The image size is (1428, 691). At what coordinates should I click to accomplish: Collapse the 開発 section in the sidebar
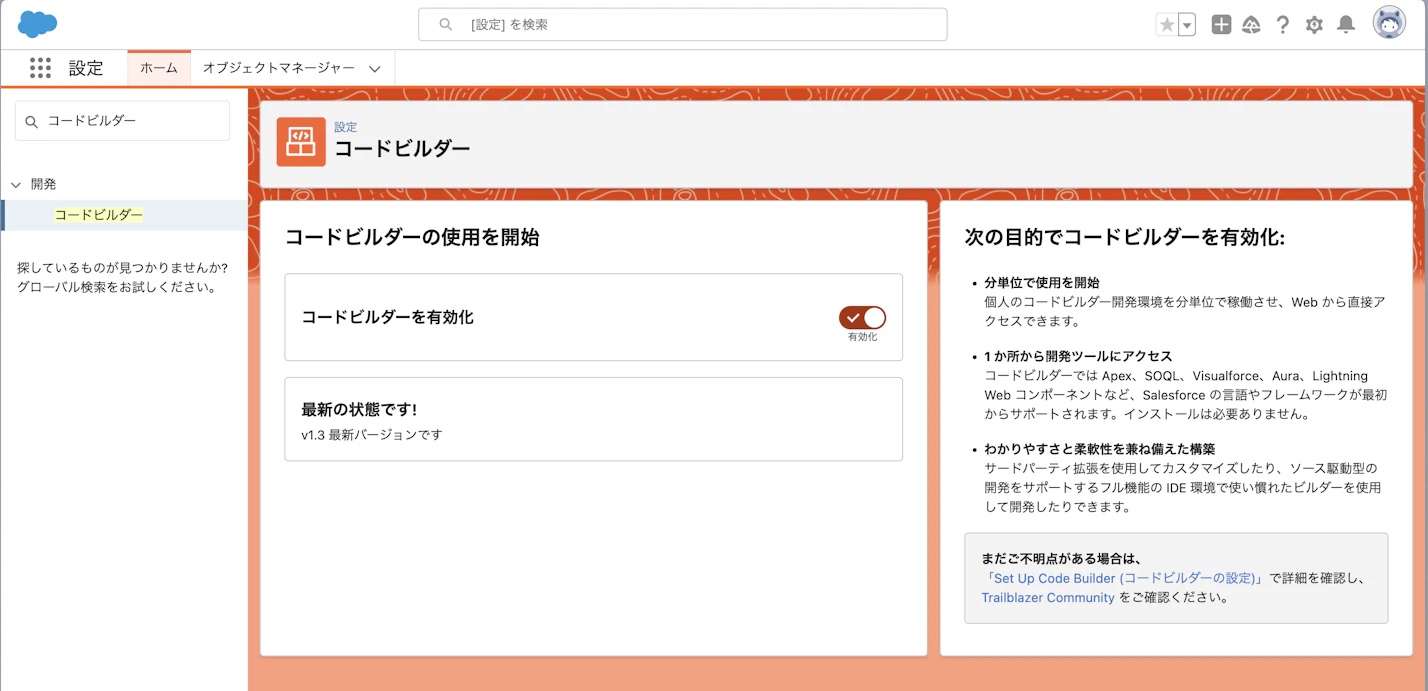point(15,184)
